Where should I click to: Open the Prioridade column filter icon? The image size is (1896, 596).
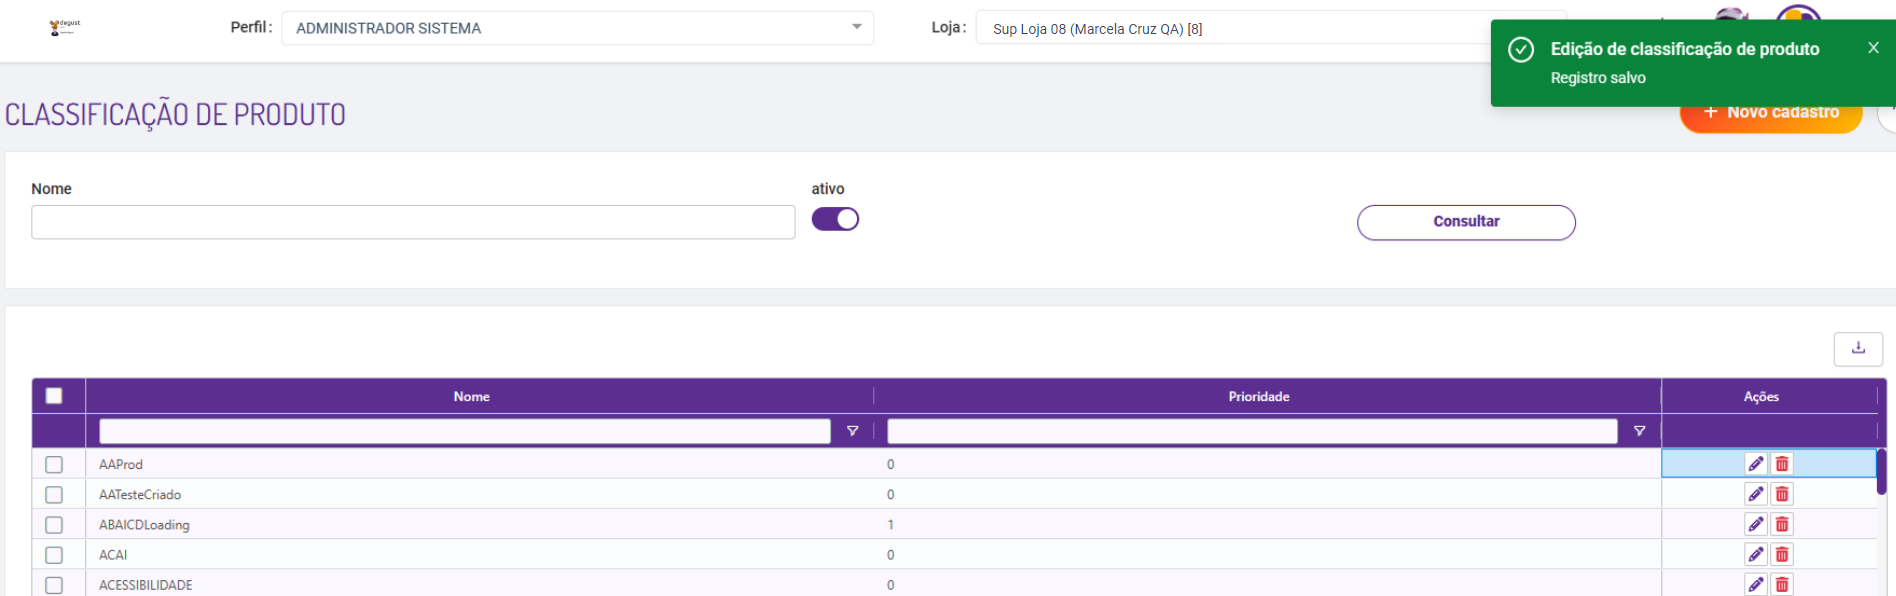(1639, 431)
